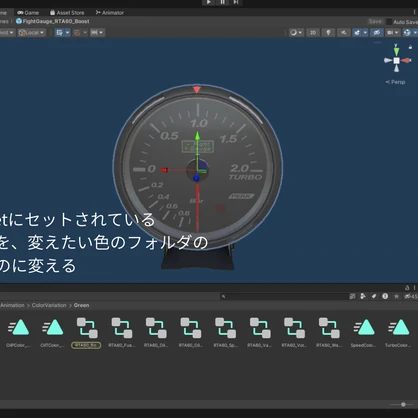This screenshot has width=418, height=418.
Task: Click orientation gizmo center cube
Action: coord(396,60)
